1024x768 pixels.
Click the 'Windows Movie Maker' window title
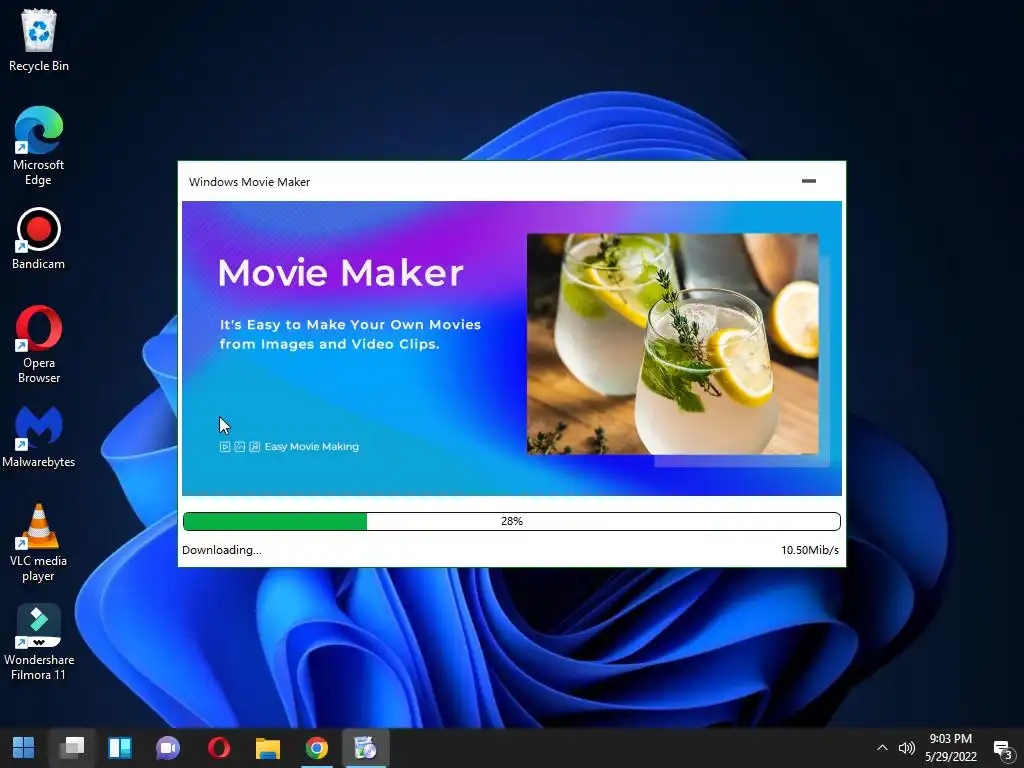249,182
